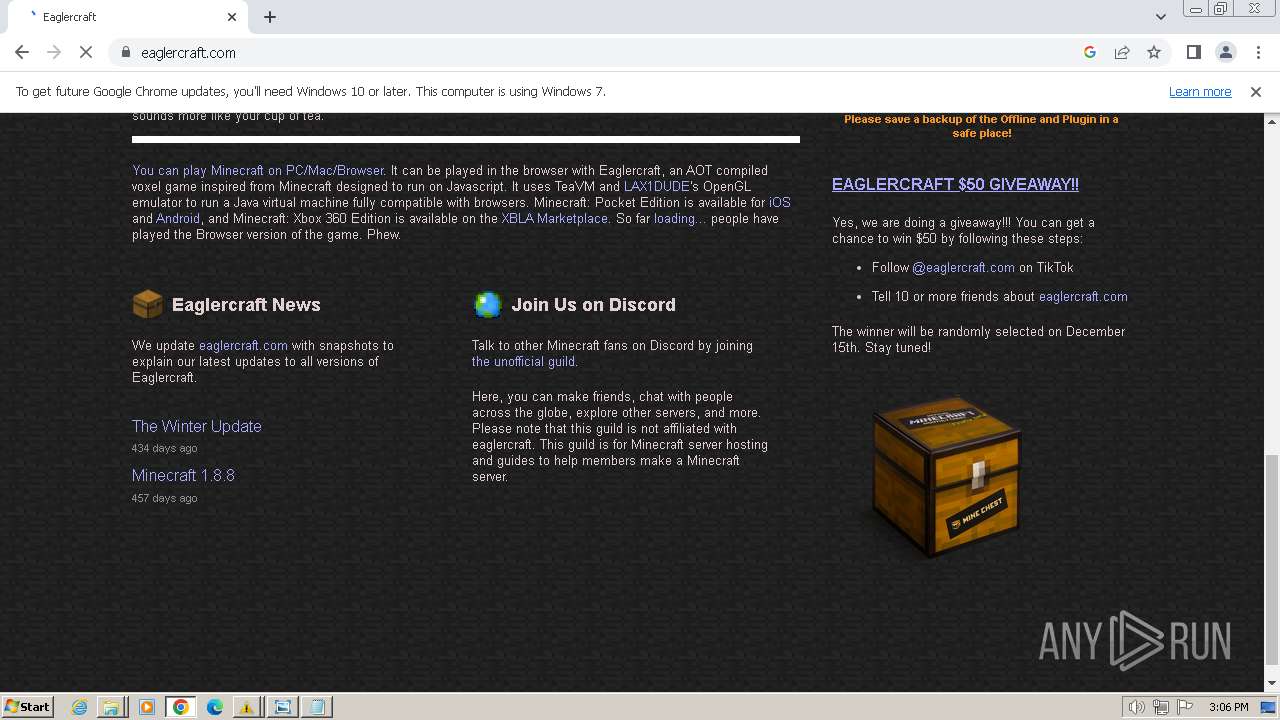
Task: Open the @eaglercraft.com TikTok link
Action: point(963,267)
